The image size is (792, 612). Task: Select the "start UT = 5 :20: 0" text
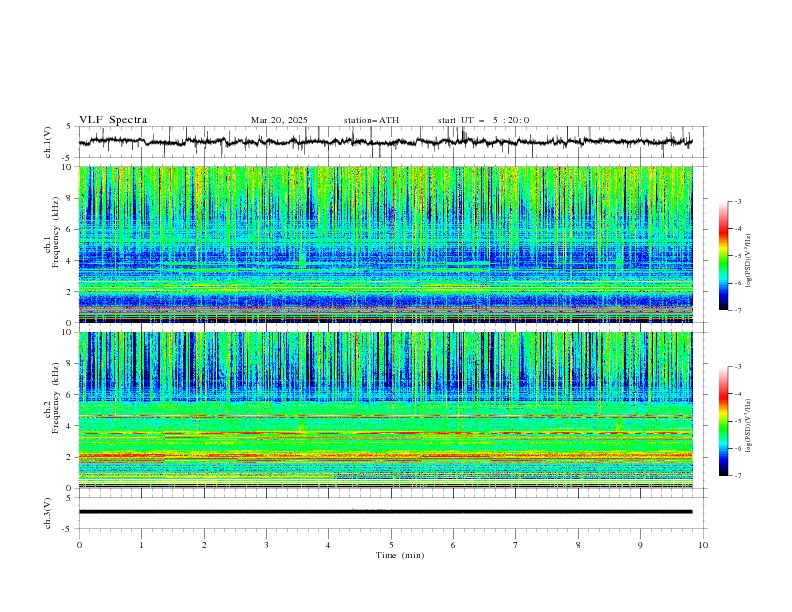tap(483, 120)
